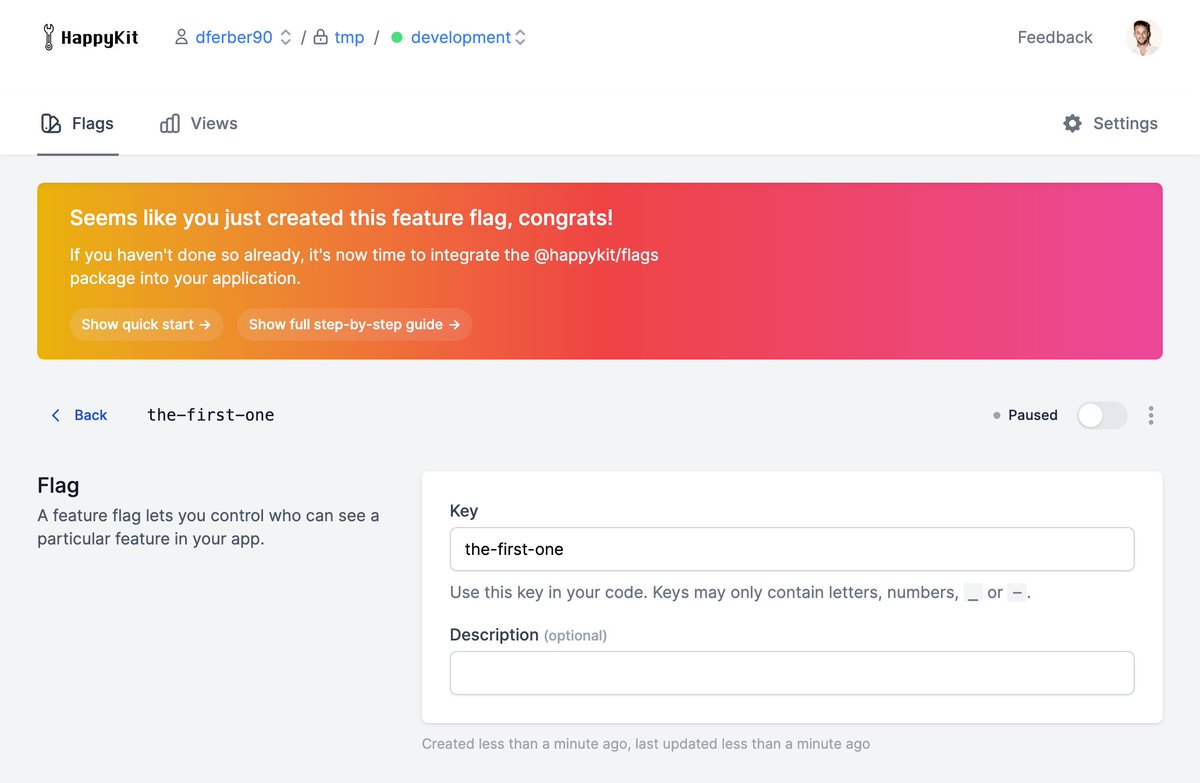1200x783 pixels.
Task: Click the Flags tab icon
Action: click(51, 124)
